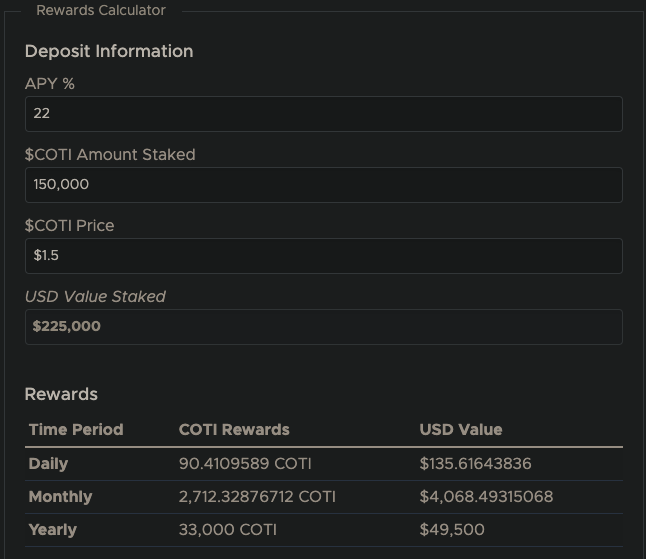646x559 pixels.
Task: Click the 33,000 COTI yearly reward
Action: 228,530
